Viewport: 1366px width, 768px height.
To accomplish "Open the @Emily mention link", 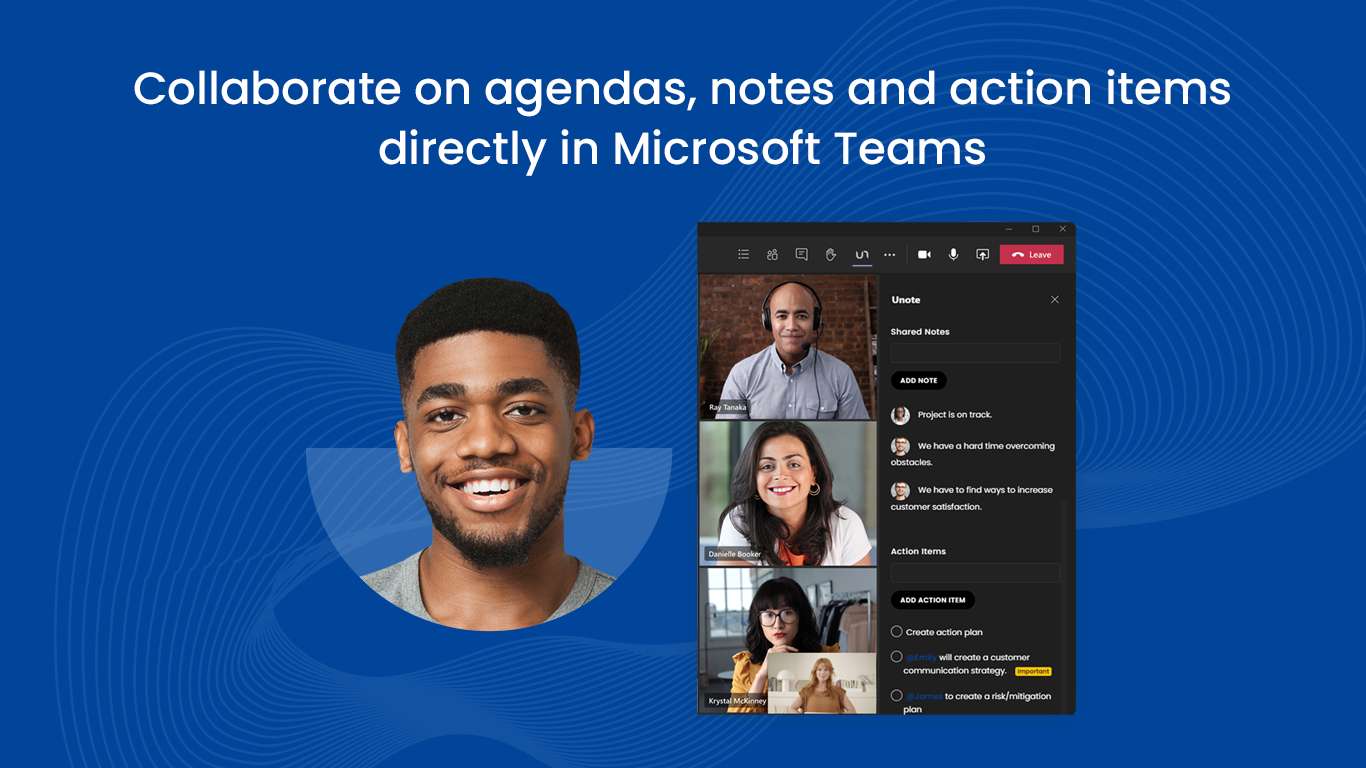I will [x=921, y=658].
